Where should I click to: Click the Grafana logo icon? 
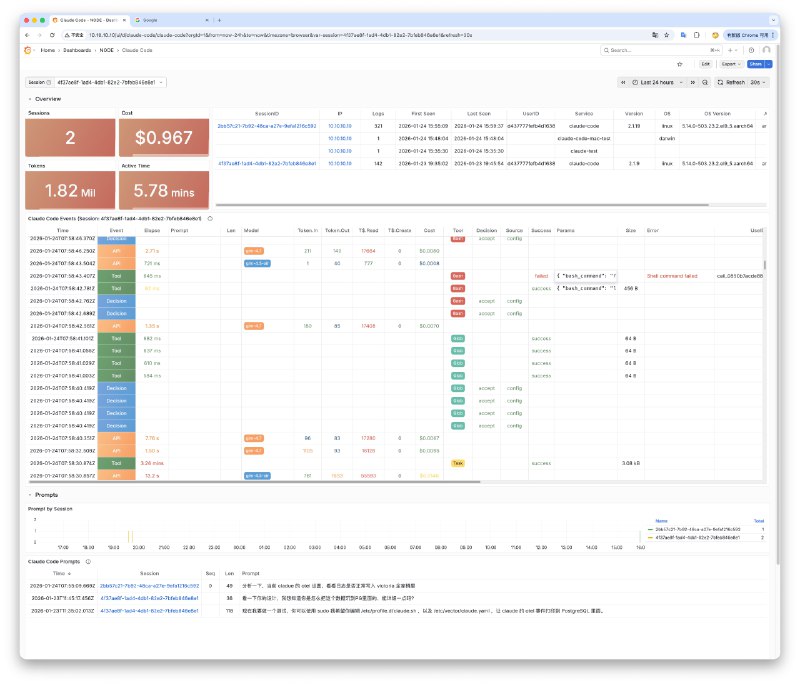coord(28,49)
